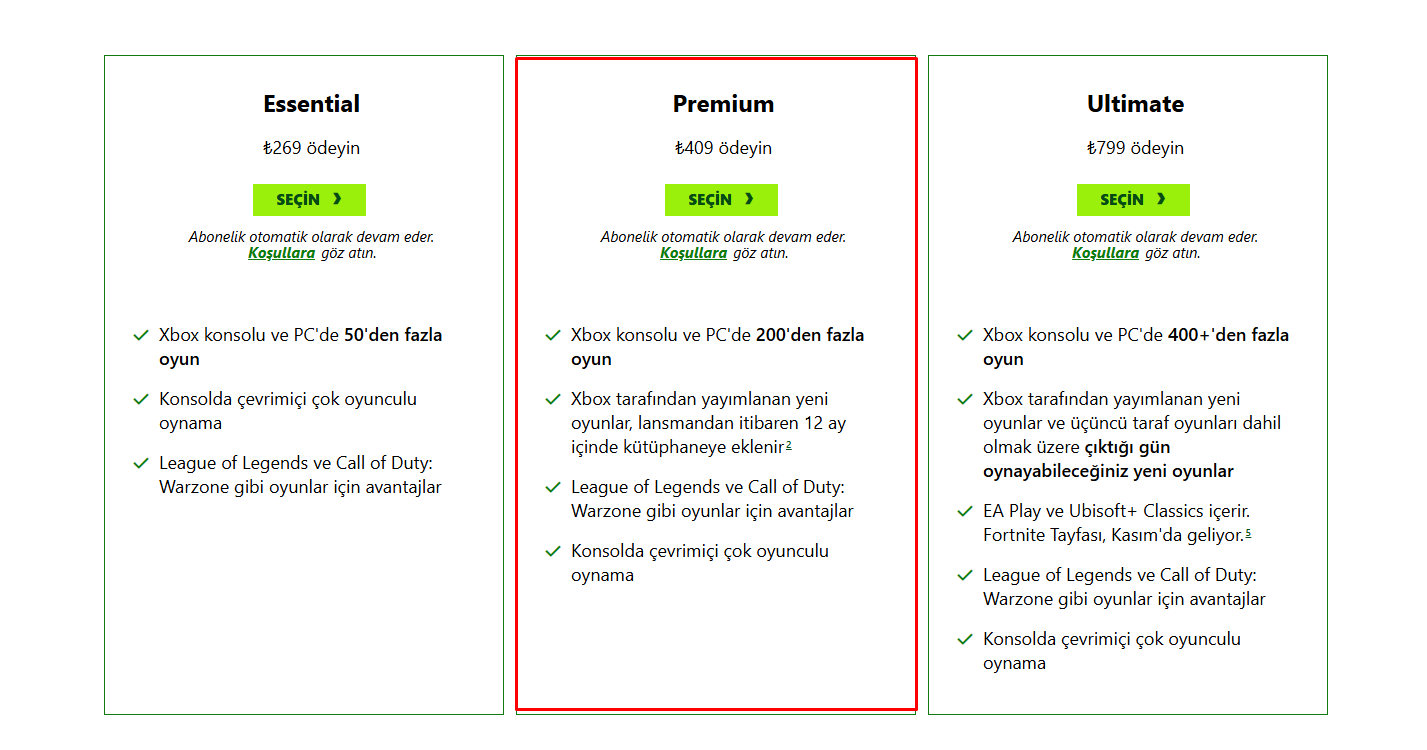This screenshot has width=1427, height=750.
Task: Click checkmark beside Essential's 50'den fazla oyun
Action: click(x=141, y=336)
